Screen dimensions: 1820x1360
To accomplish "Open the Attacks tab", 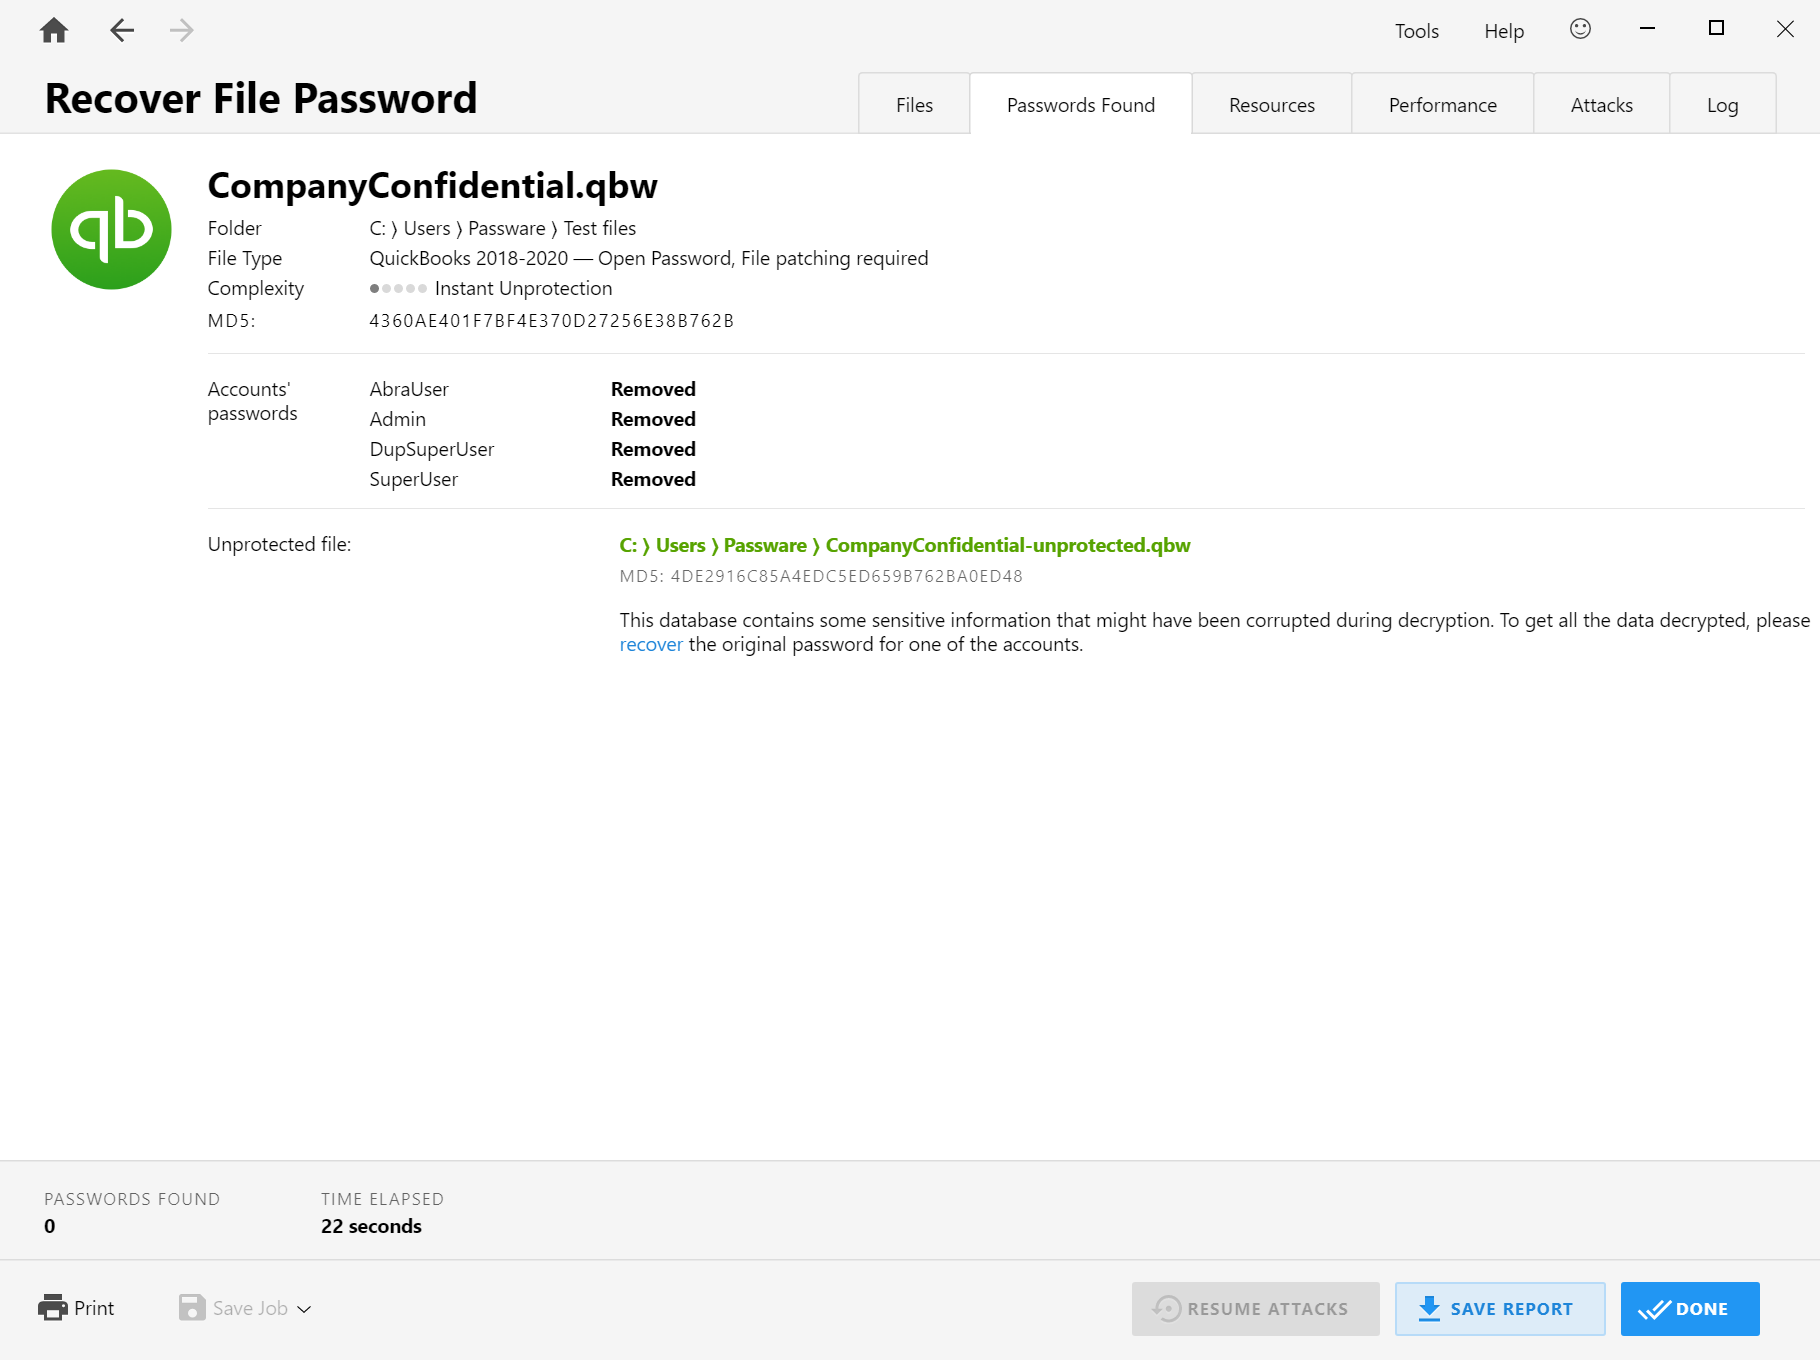I will [1601, 104].
